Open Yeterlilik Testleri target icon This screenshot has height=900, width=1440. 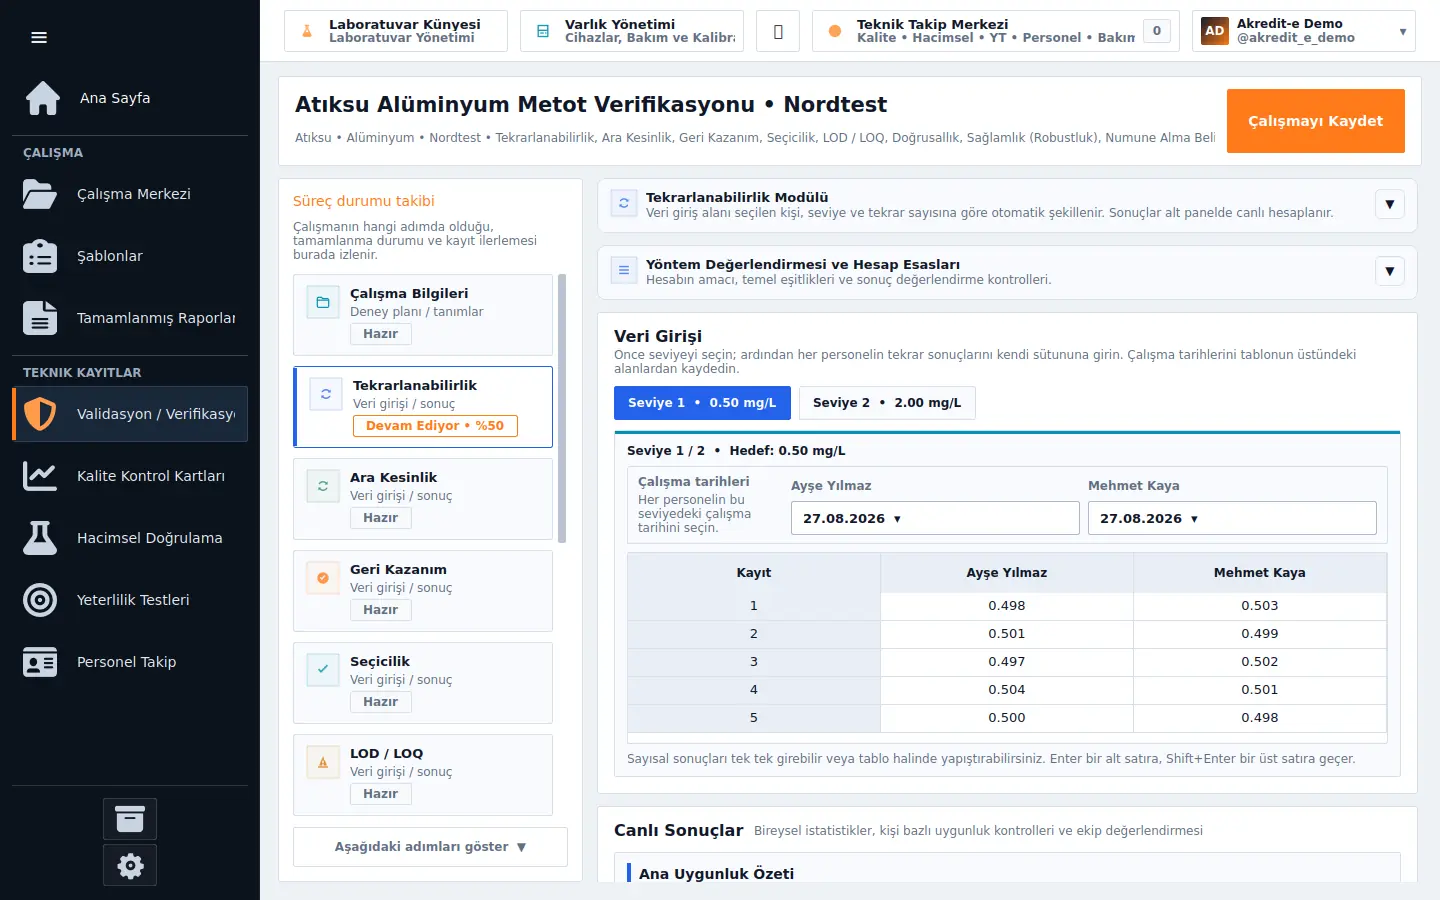[40, 600]
